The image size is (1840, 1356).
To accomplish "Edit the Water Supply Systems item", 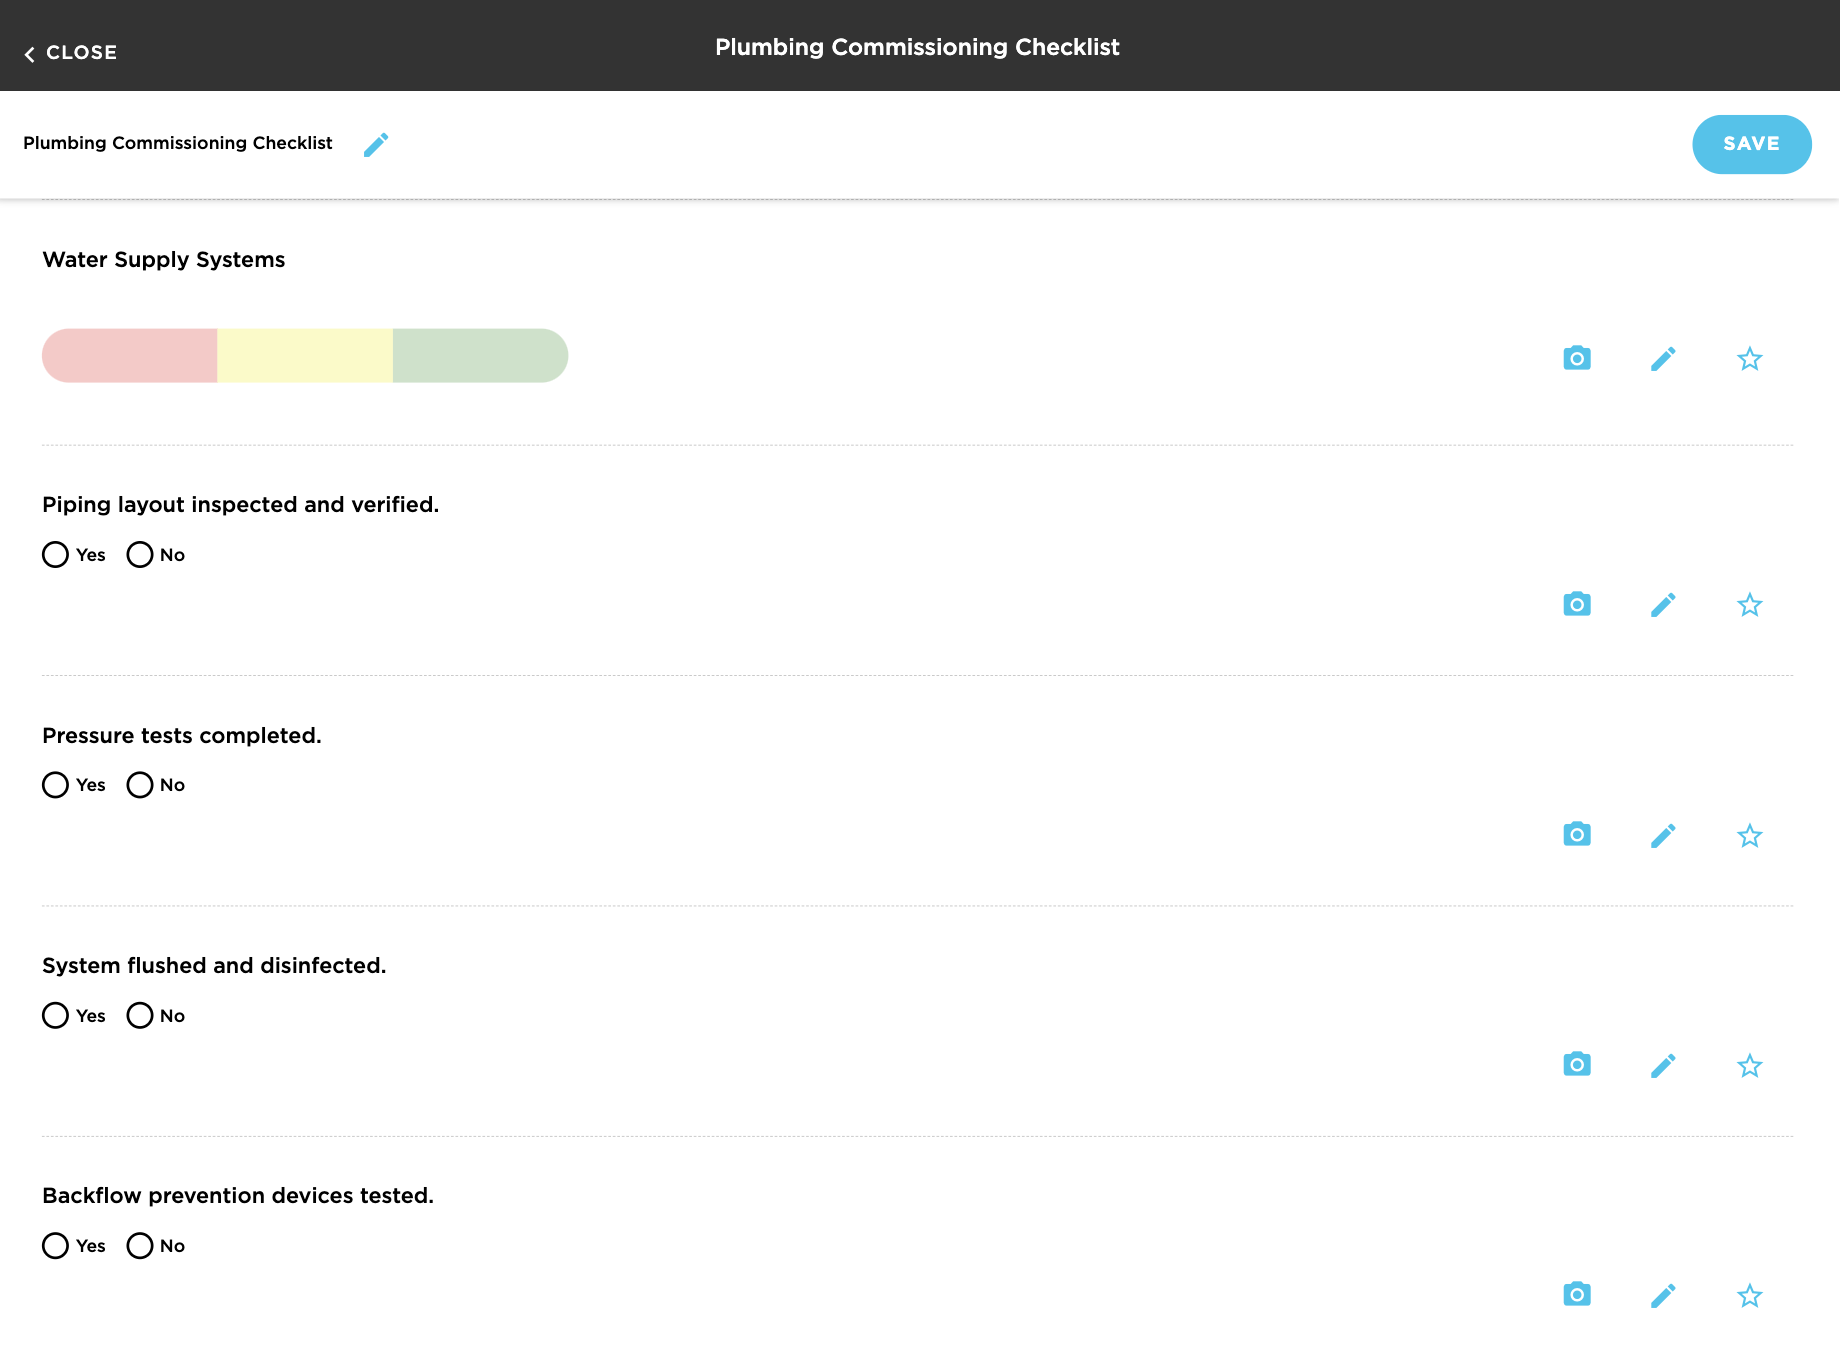I will coord(1663,357).
